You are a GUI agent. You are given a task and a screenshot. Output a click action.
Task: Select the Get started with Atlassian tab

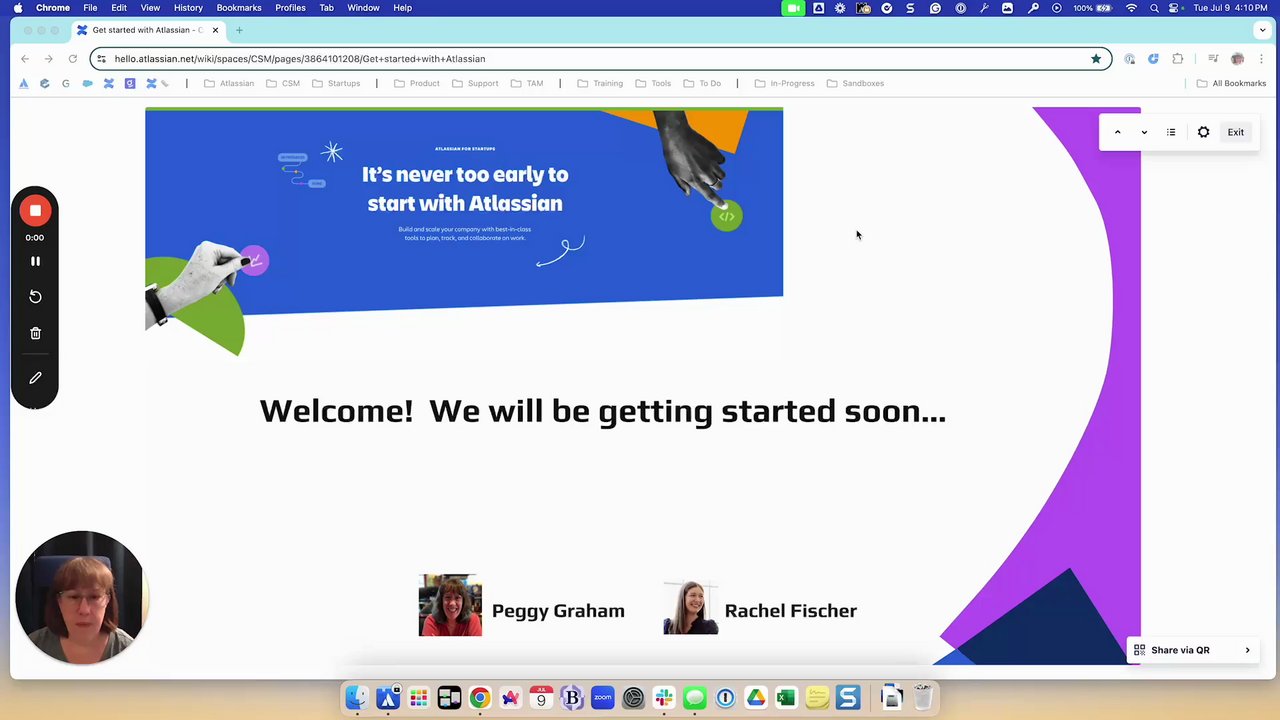pos(148,30)
